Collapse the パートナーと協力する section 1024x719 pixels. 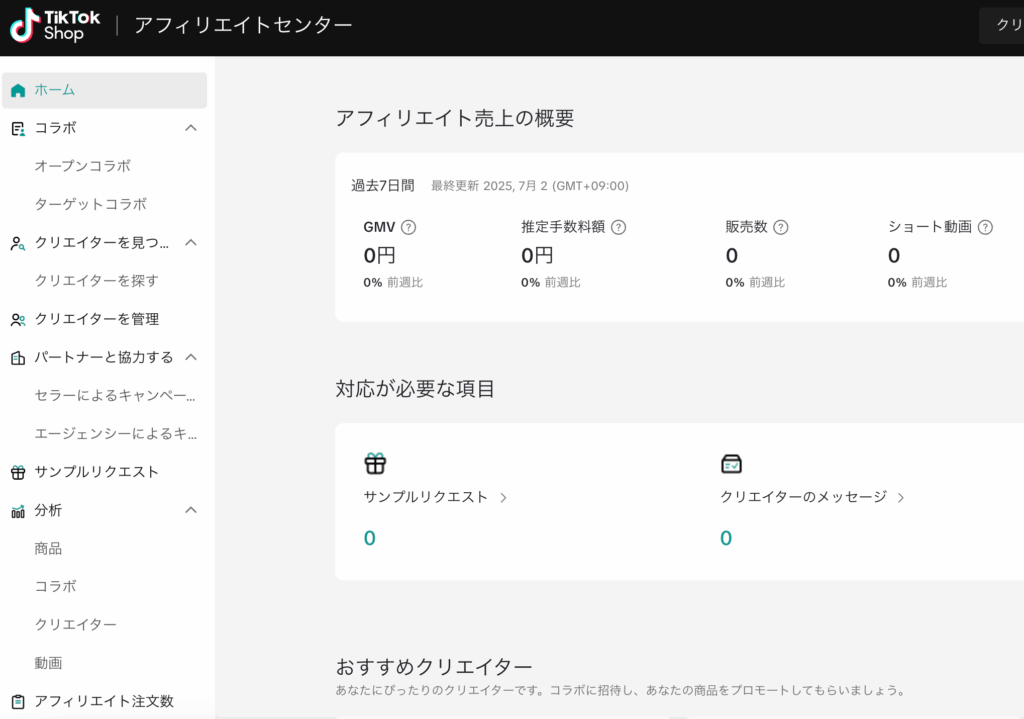pyautogui.click(x=191, y=357)
